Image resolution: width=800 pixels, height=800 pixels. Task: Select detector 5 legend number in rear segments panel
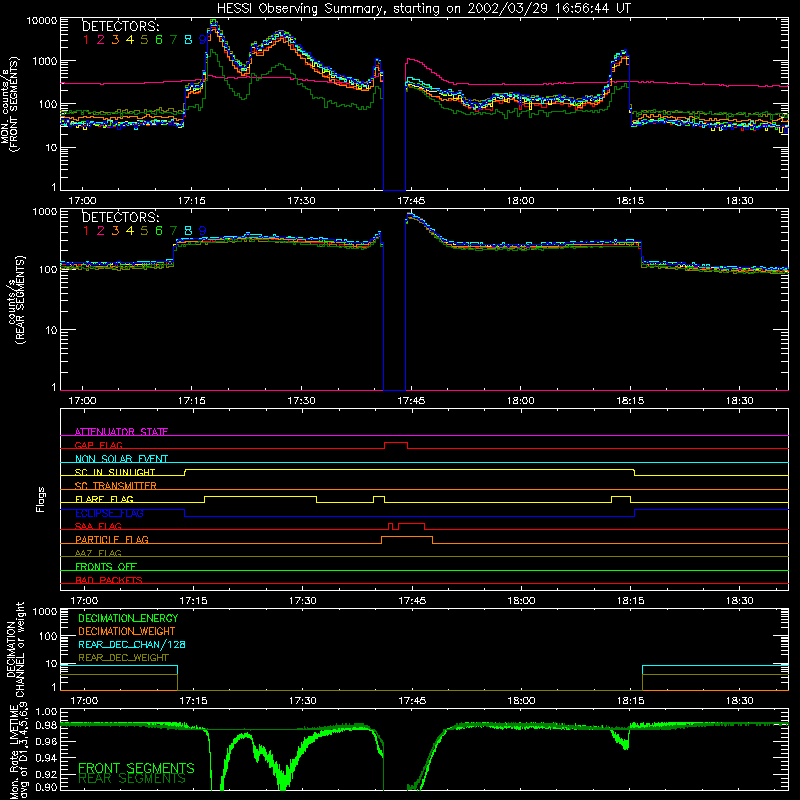pos(144,231)
